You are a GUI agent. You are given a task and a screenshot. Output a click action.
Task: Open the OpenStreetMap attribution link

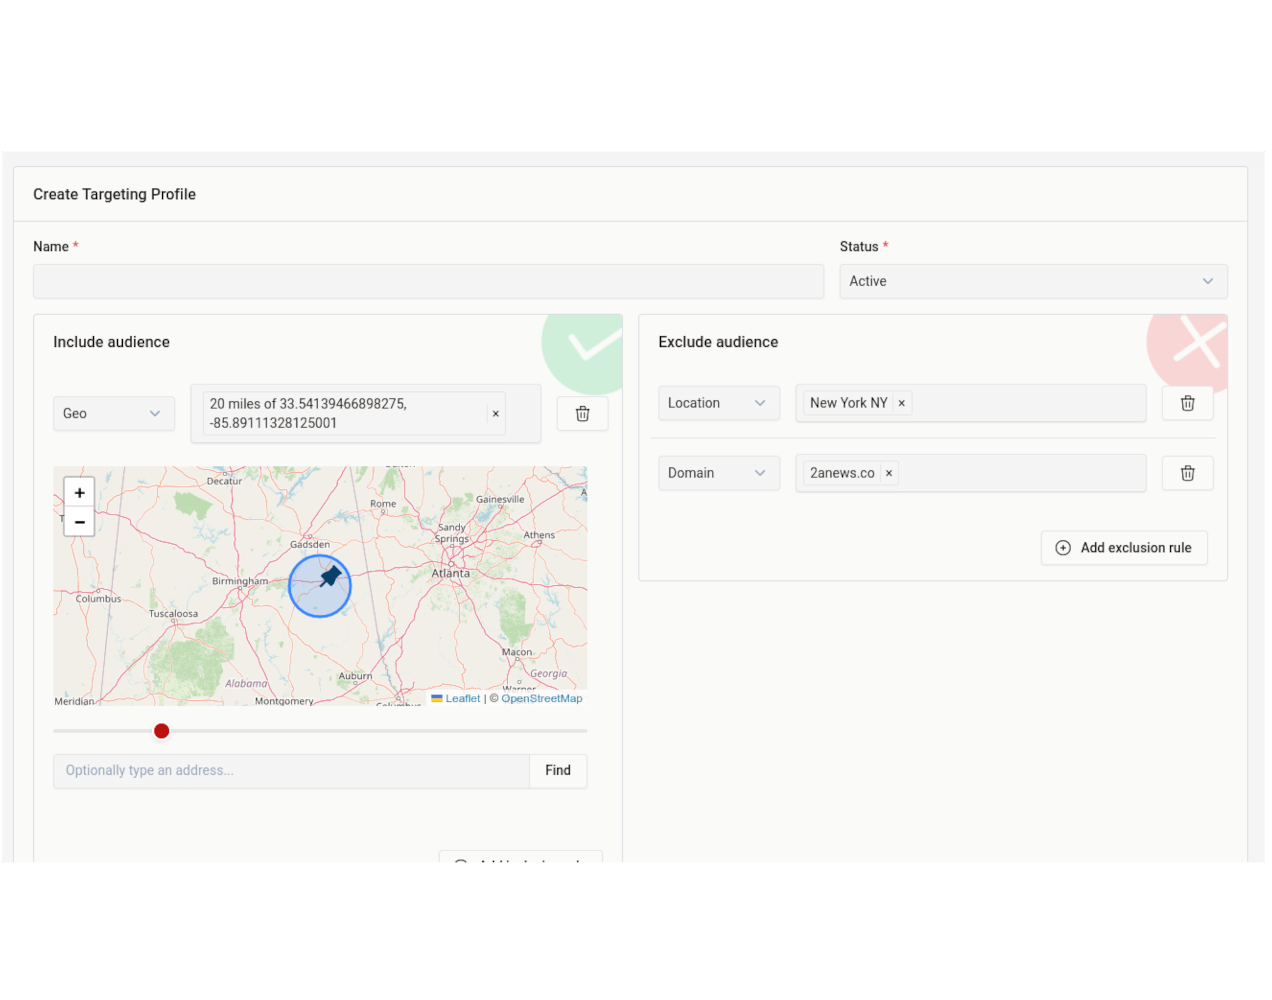pos(541,699)
